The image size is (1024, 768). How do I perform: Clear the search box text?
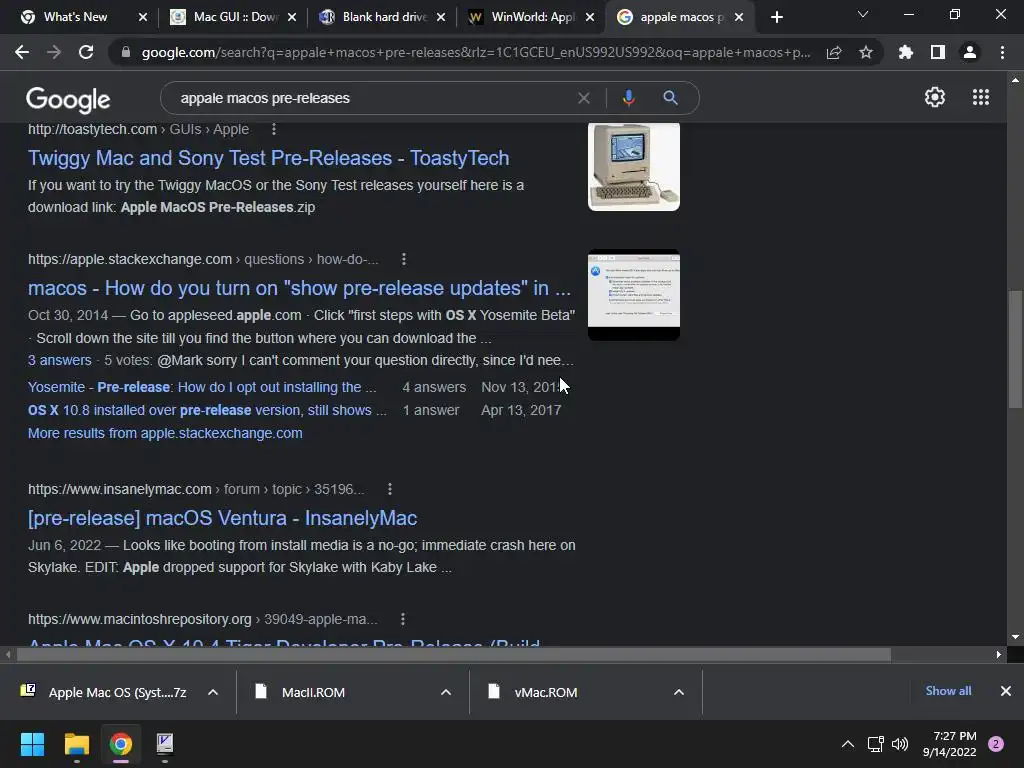click(x=584, y=98)
